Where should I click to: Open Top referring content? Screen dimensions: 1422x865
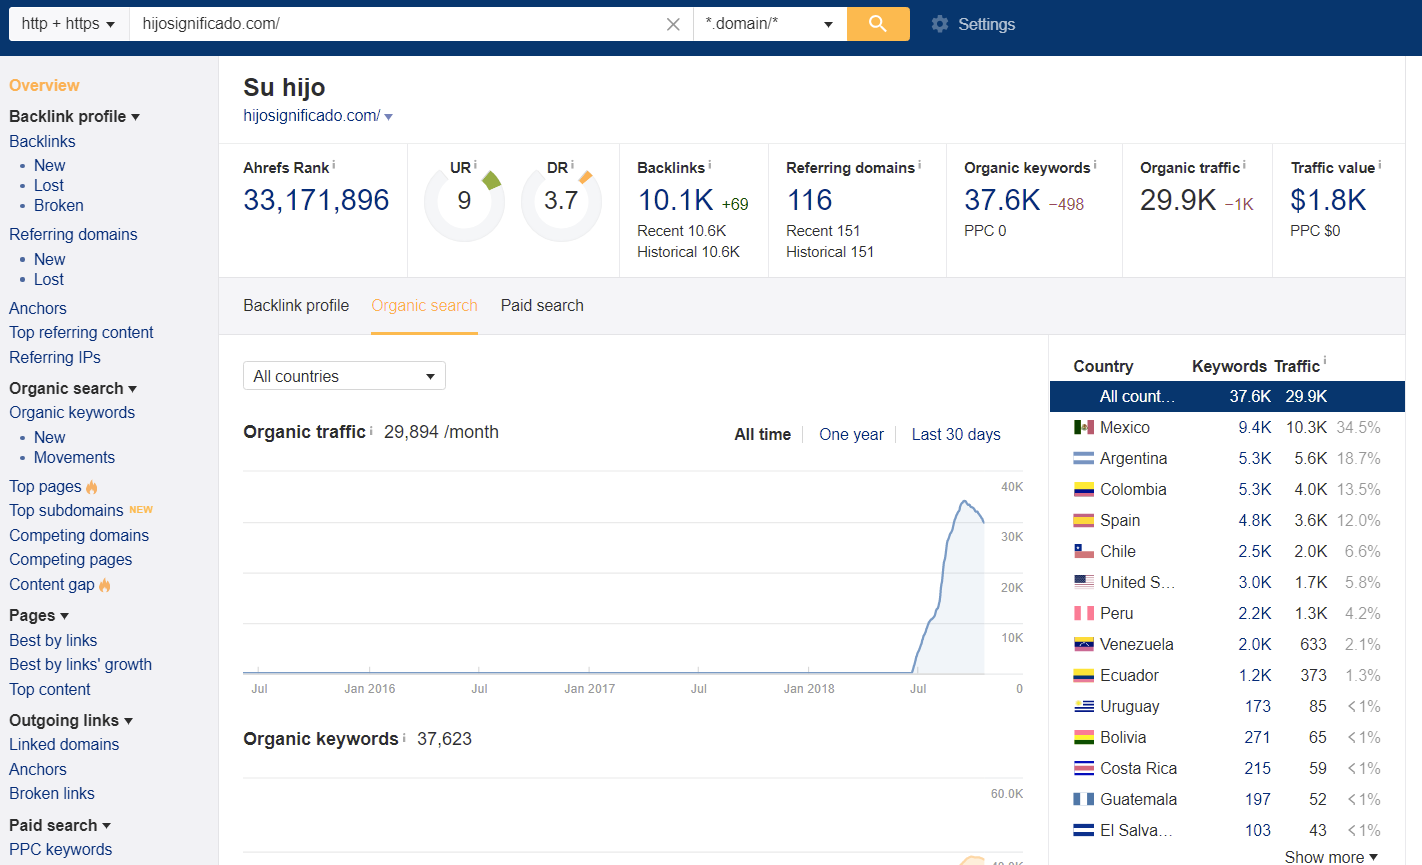click(81, 332)
